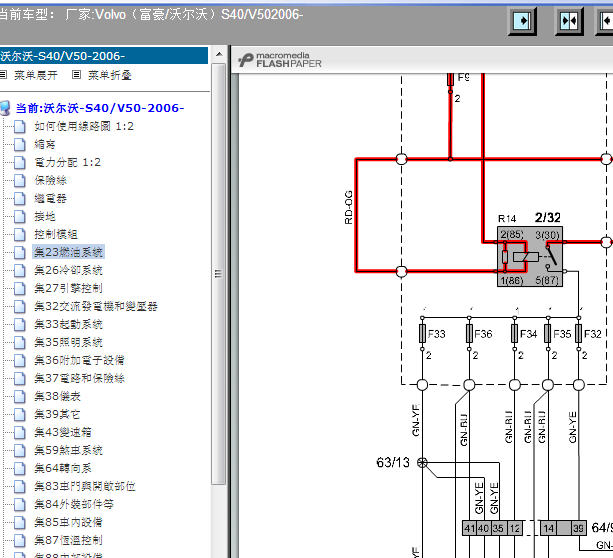Click the two-arrows-facing-inward toolbar button

tap(569, 21)
